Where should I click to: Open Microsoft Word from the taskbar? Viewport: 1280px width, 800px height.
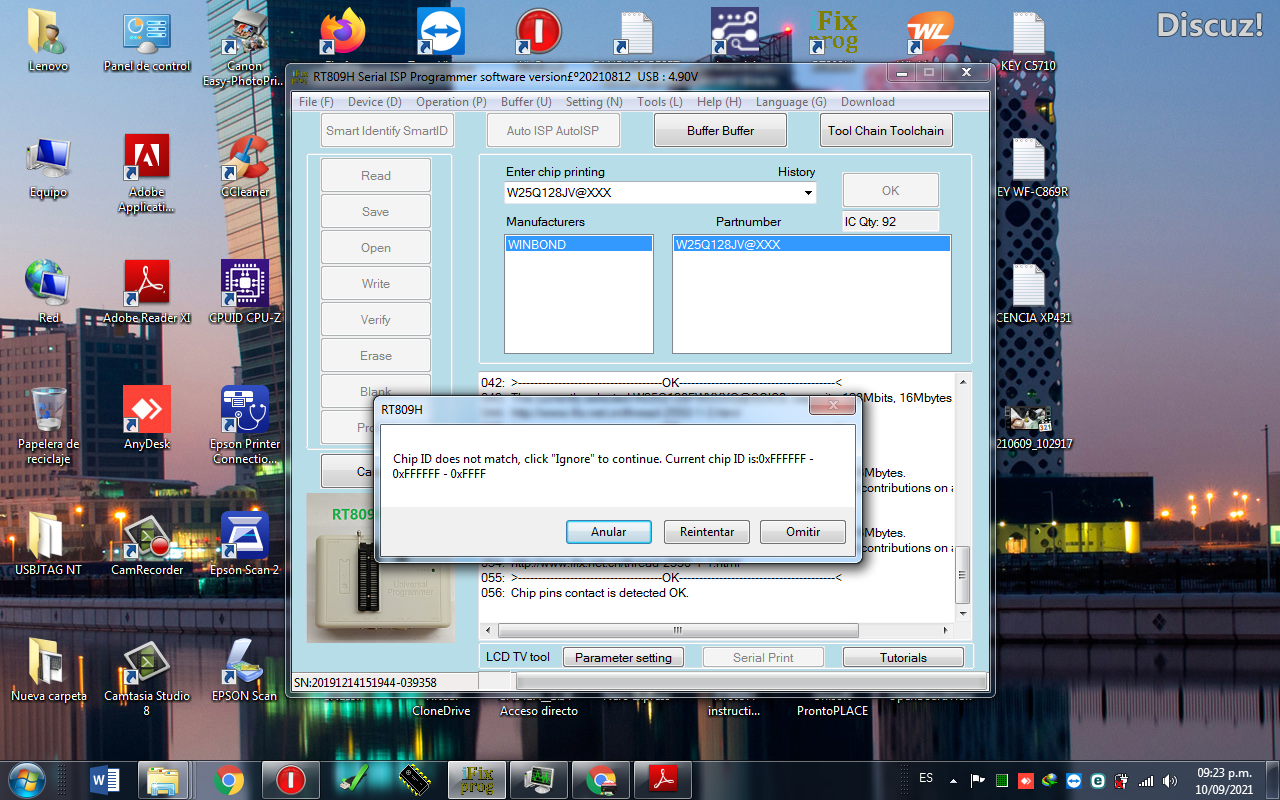(105, 779)
